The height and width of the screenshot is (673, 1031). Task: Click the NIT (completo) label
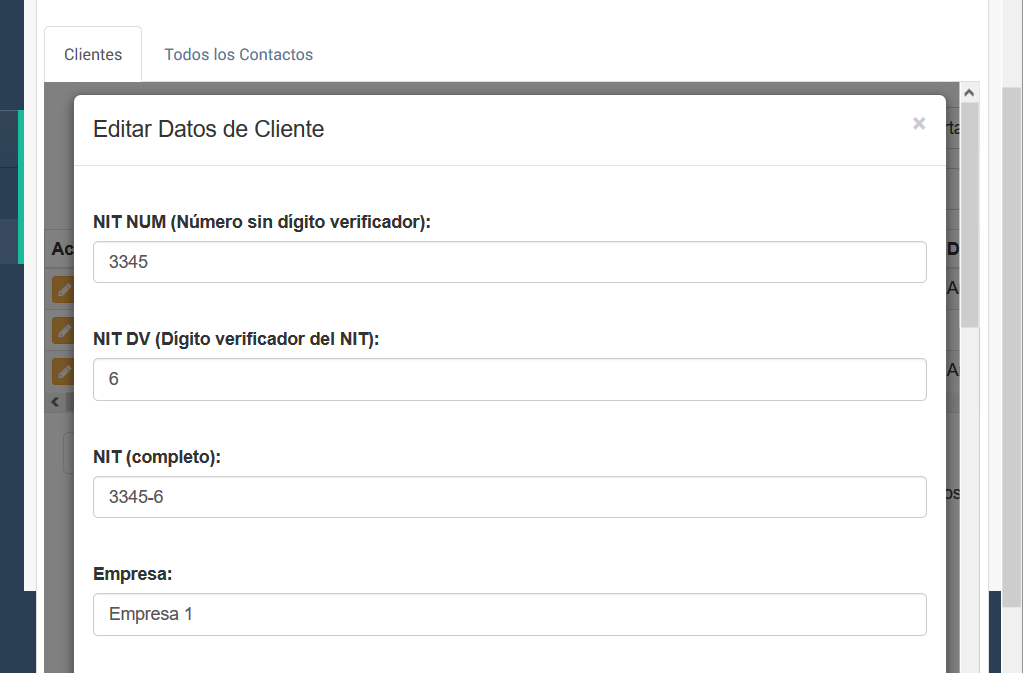pos(156,457)
